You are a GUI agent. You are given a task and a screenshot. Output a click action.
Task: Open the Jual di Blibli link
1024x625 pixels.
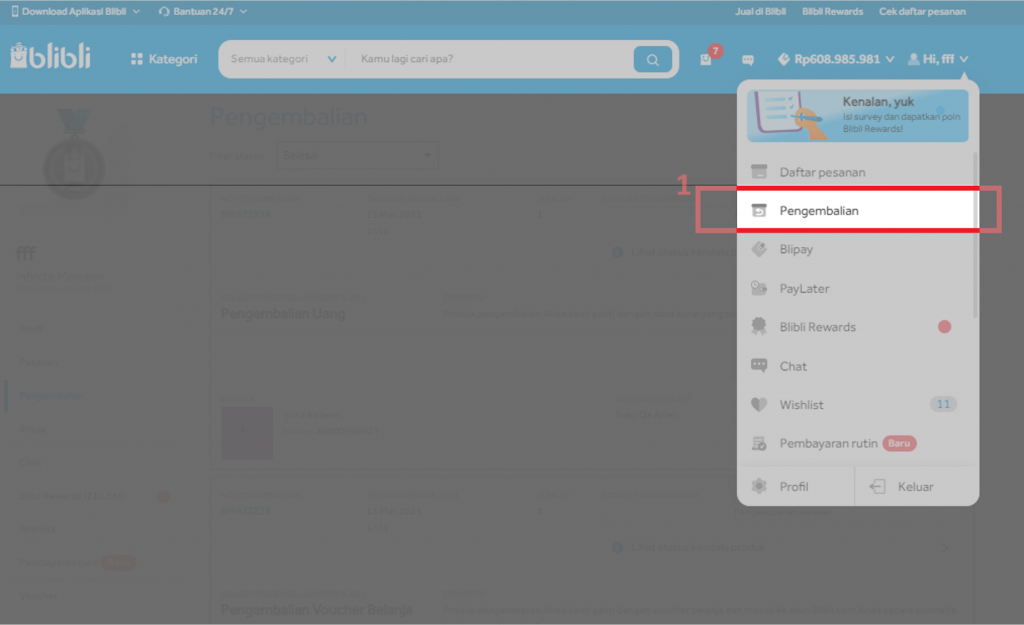[760, 12]
